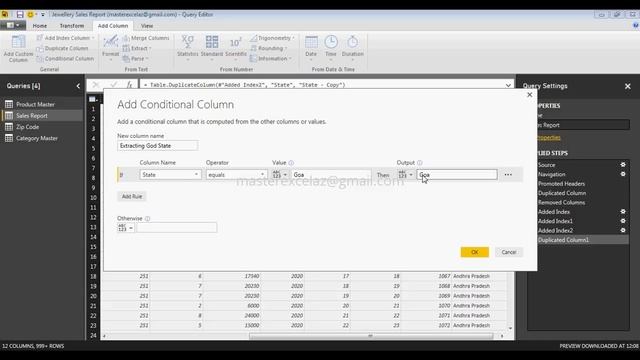Click OK to add column
This screenshot has height=360, width=640.
[x=475, y=252]
